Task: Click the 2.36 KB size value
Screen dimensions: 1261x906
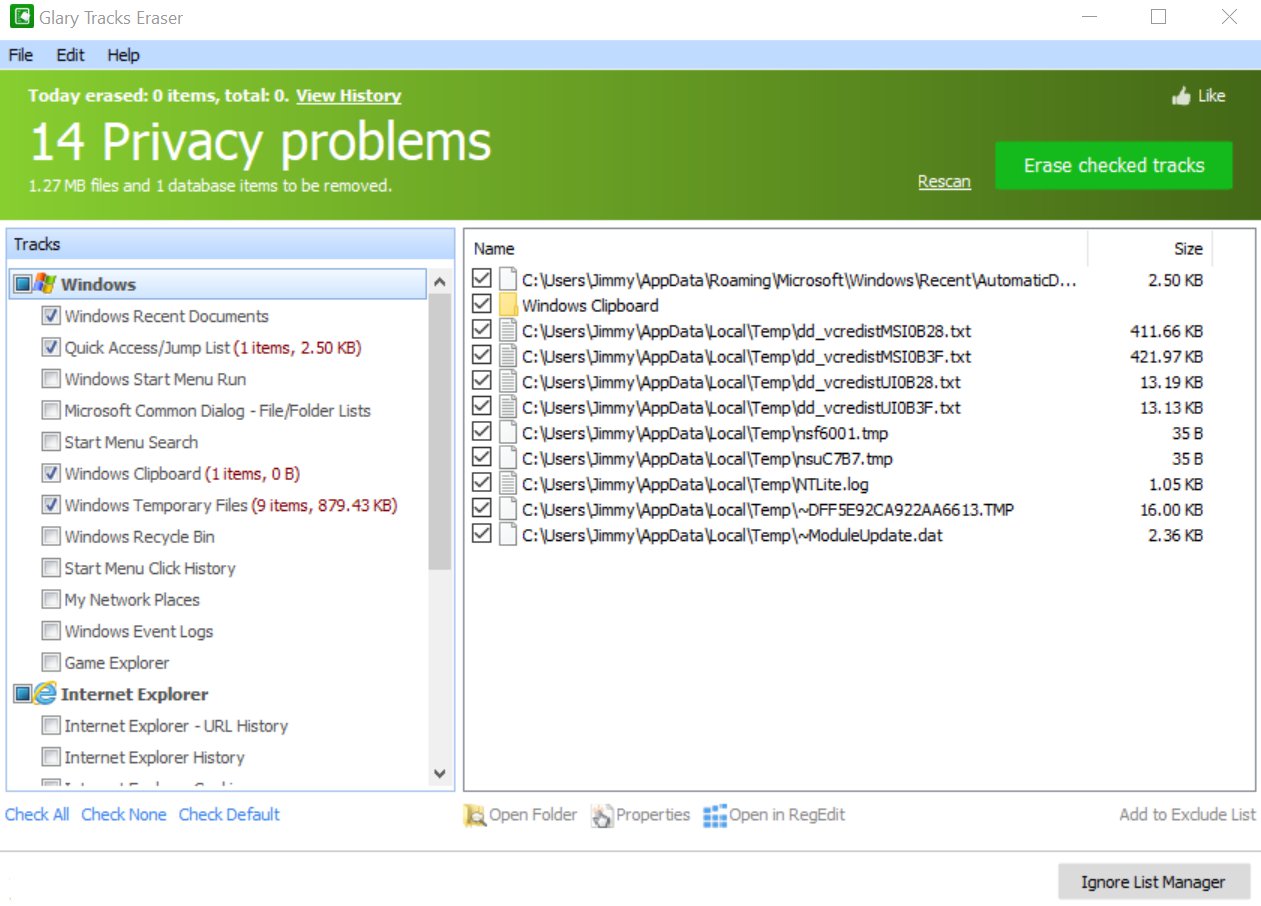Action: [1175, 535]
